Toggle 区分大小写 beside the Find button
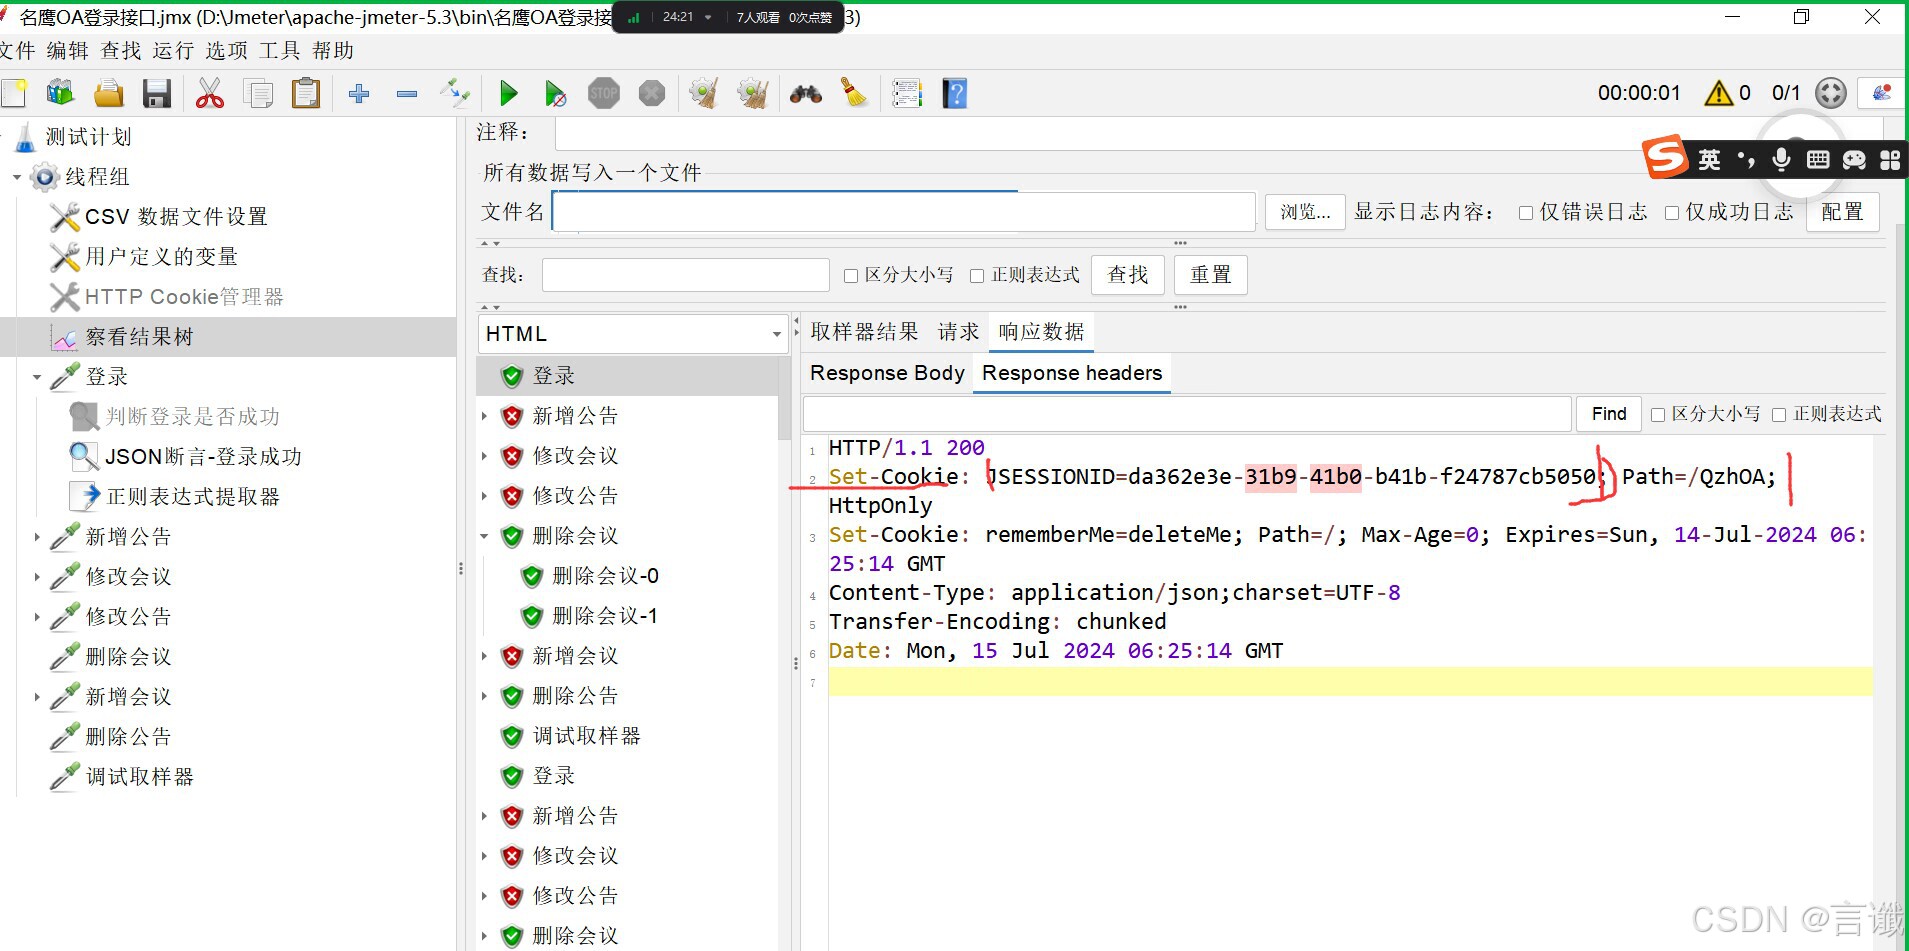 pos(1658,415)
